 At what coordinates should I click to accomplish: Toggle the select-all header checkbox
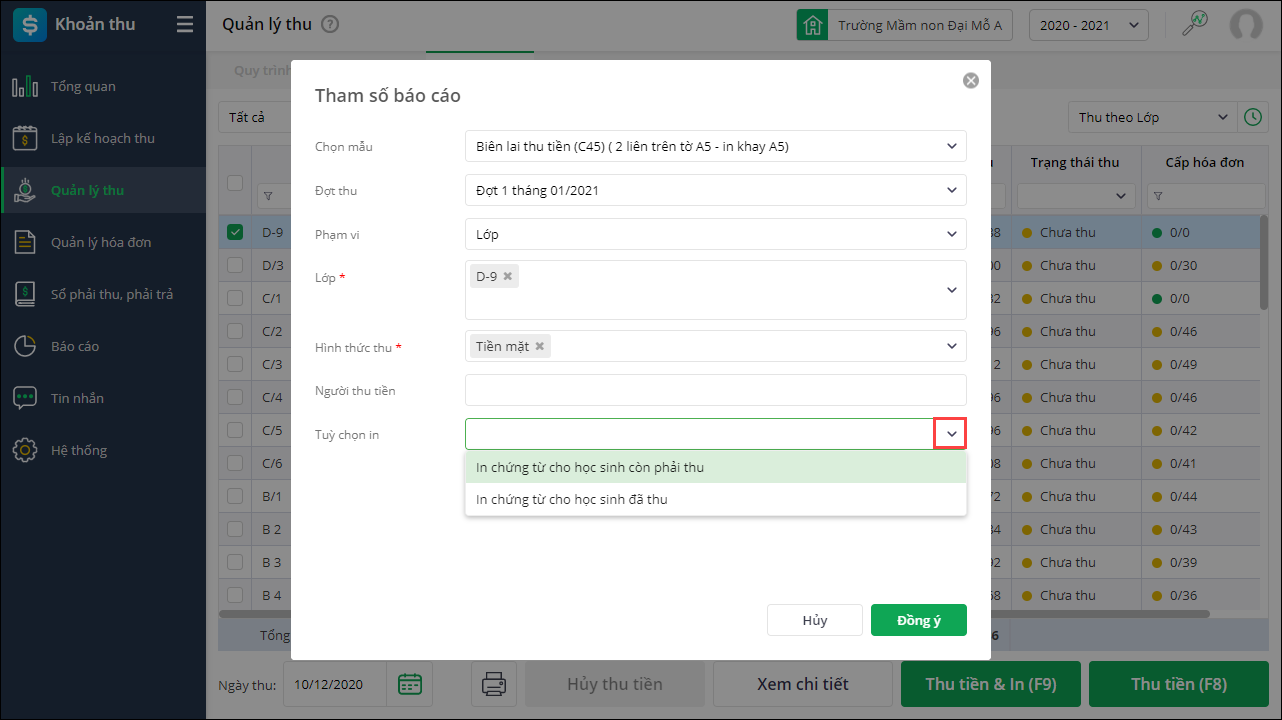[235, 182]
